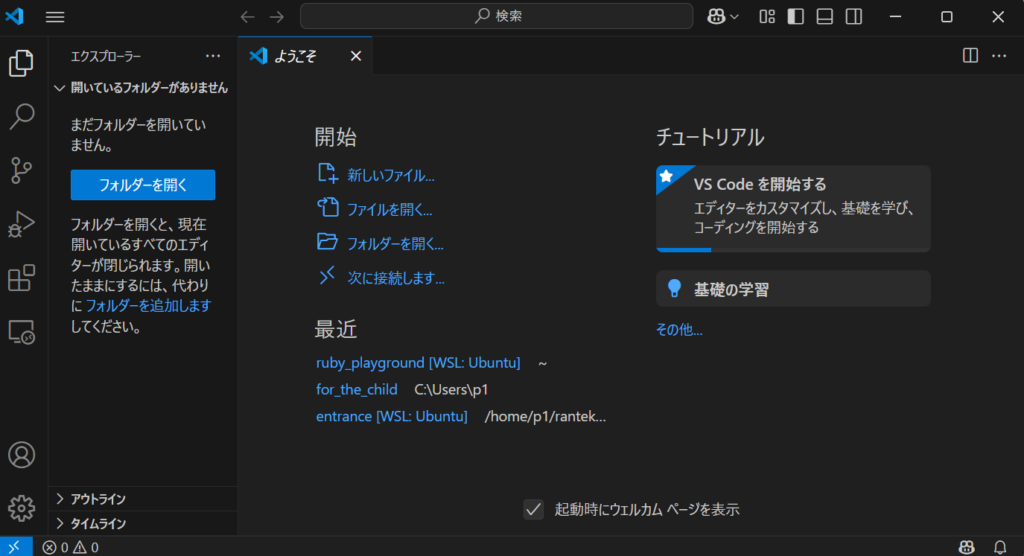Open Copilot status icon in status bar
1024x556 pixels.
(967, 547)
